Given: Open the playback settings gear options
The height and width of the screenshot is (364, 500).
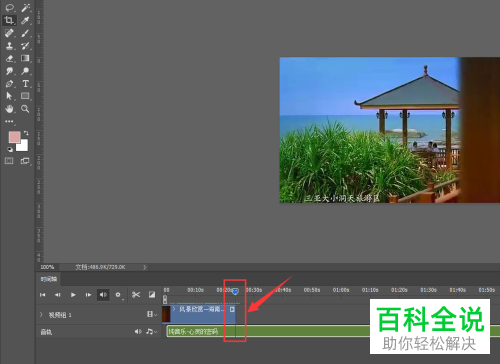Looking at the screenshot, I should click(x=118, y=295).
